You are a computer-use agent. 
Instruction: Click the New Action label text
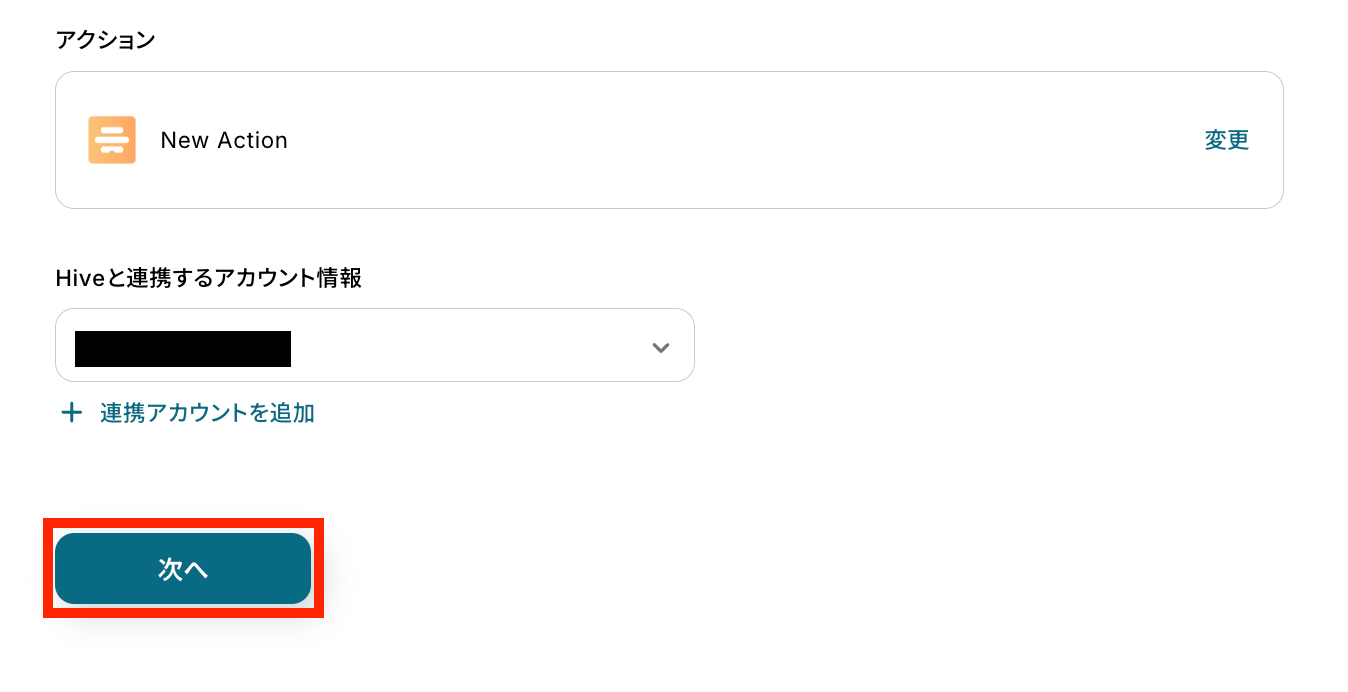point(224,140)
